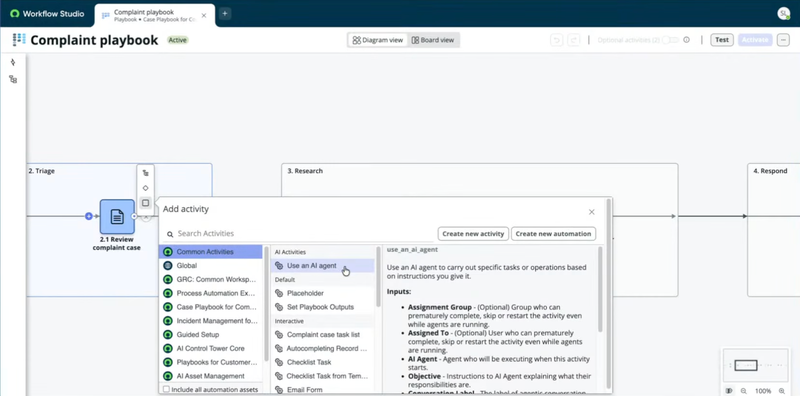
Task: Click Create new automation
Action: pyautogui.click(x=554, y=234)
